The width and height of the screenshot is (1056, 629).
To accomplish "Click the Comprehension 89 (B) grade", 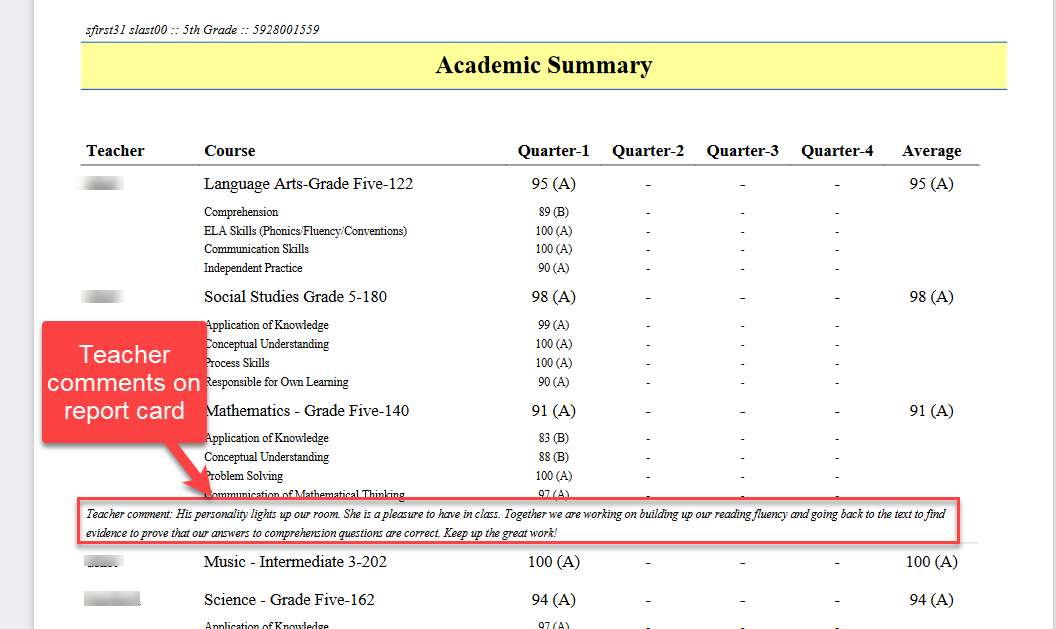I will (553, 212).
